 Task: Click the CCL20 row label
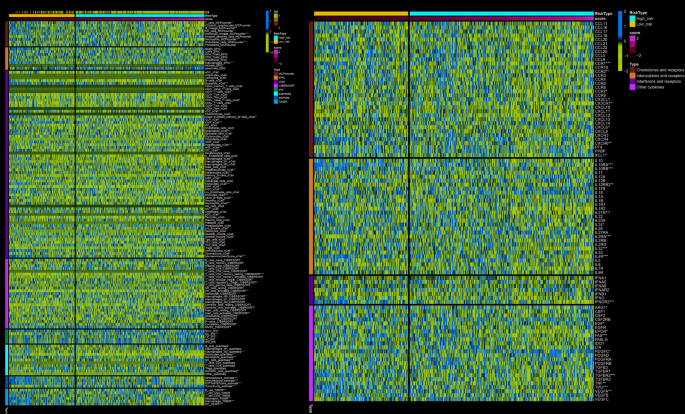point(601,39)
